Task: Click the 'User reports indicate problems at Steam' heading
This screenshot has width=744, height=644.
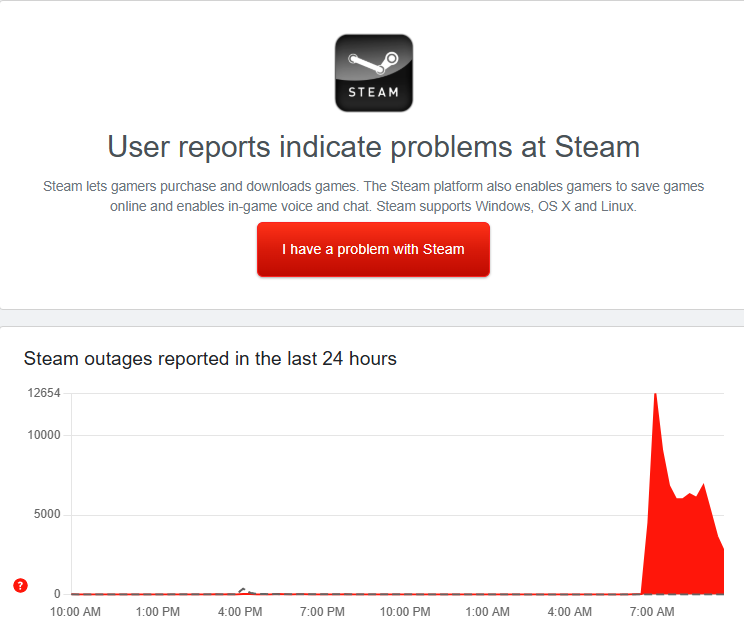Action: 373,147
